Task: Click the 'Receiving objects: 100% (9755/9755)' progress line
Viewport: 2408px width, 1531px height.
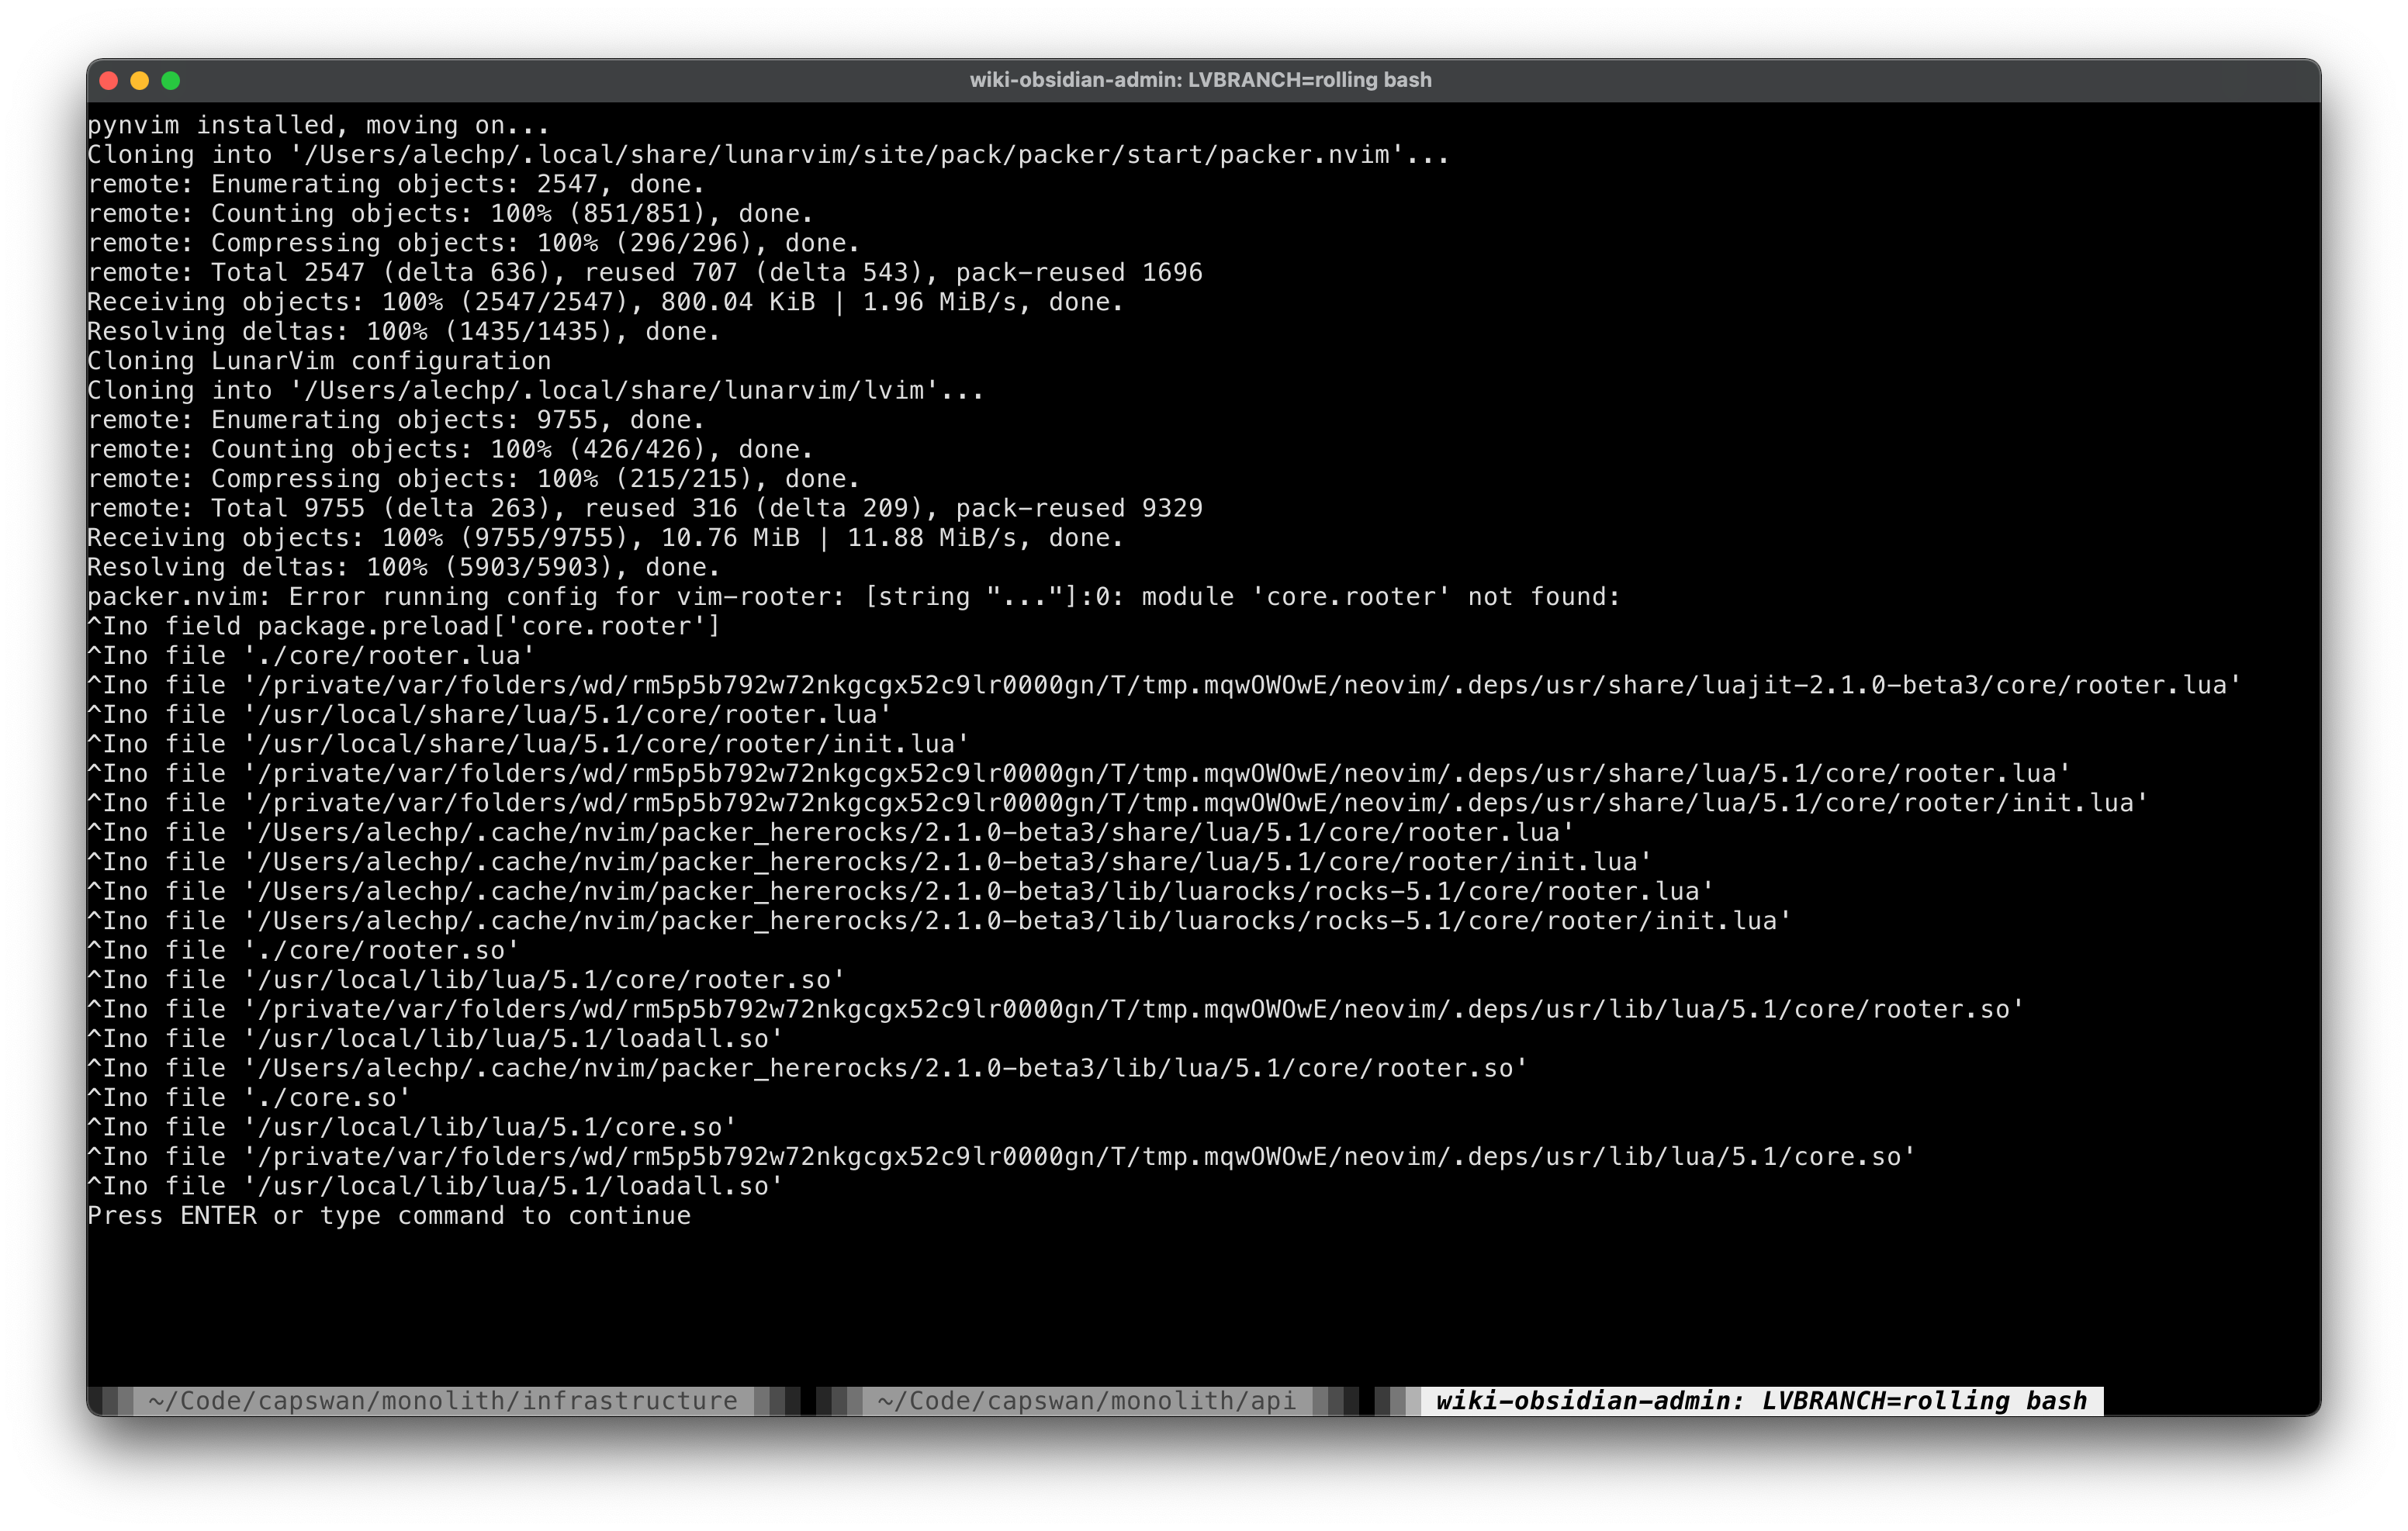Action: (604, 537)
